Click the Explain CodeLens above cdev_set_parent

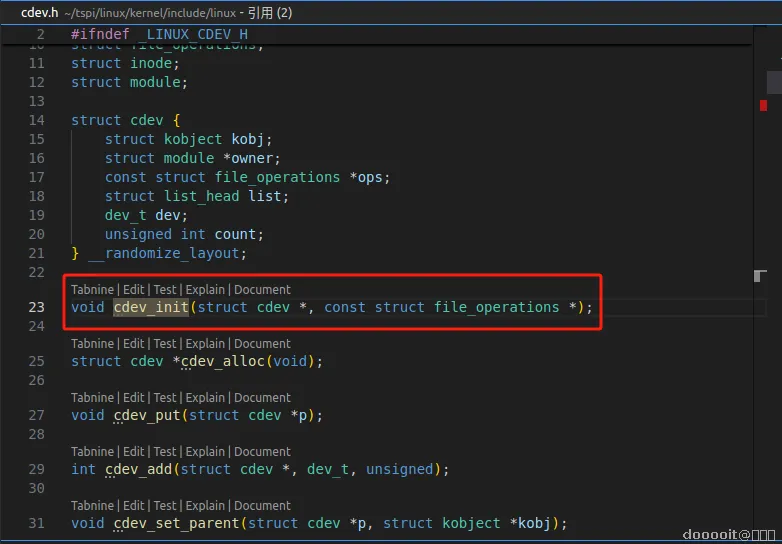[x=205, y=506]
